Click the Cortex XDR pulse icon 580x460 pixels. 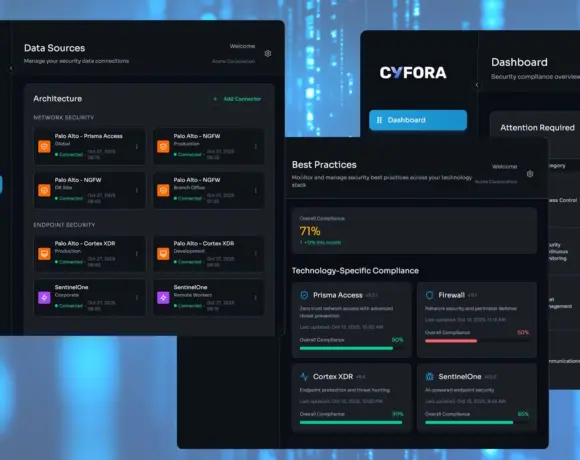pyautogui.click(x=304, y=377)
